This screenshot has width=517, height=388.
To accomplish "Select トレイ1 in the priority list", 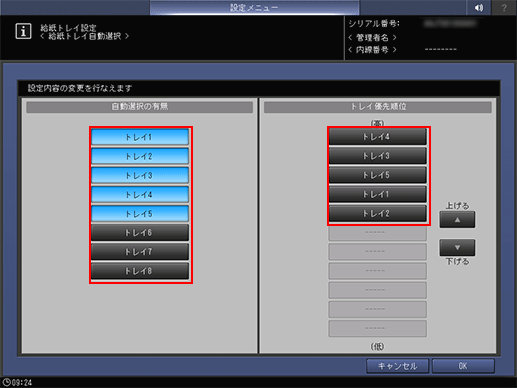I will [378, 194].
